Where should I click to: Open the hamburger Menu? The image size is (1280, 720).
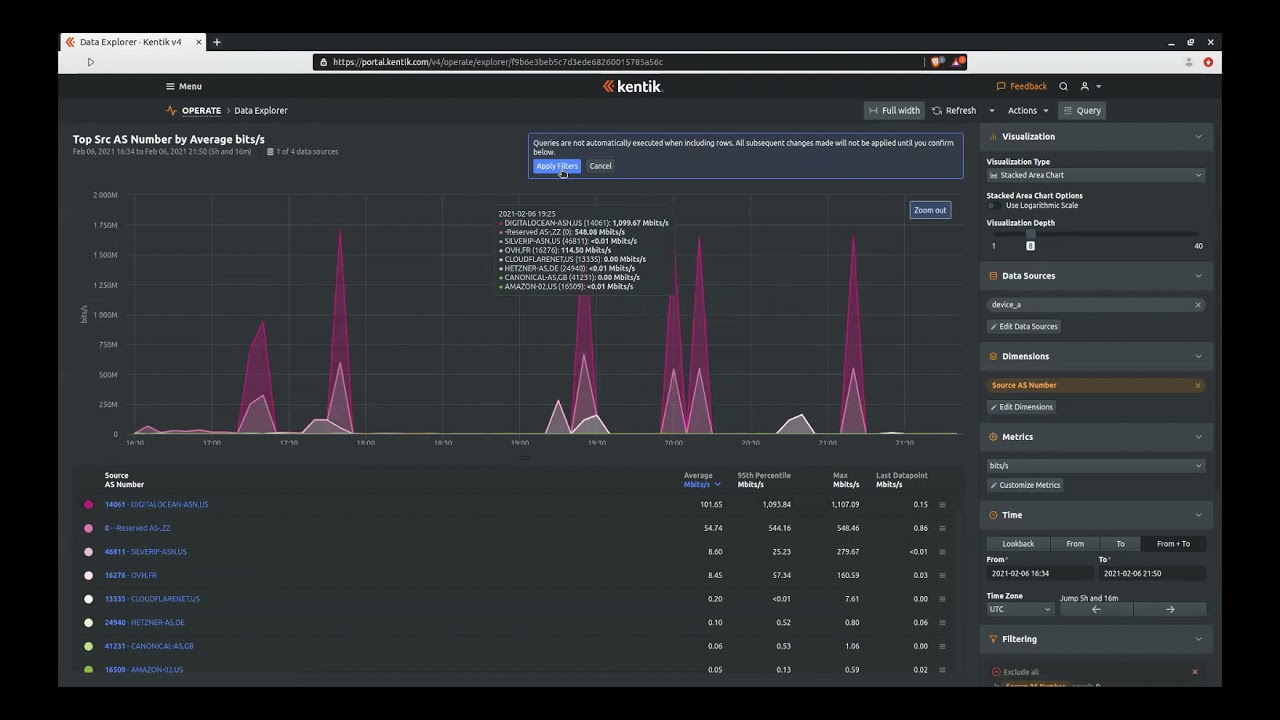183,86
